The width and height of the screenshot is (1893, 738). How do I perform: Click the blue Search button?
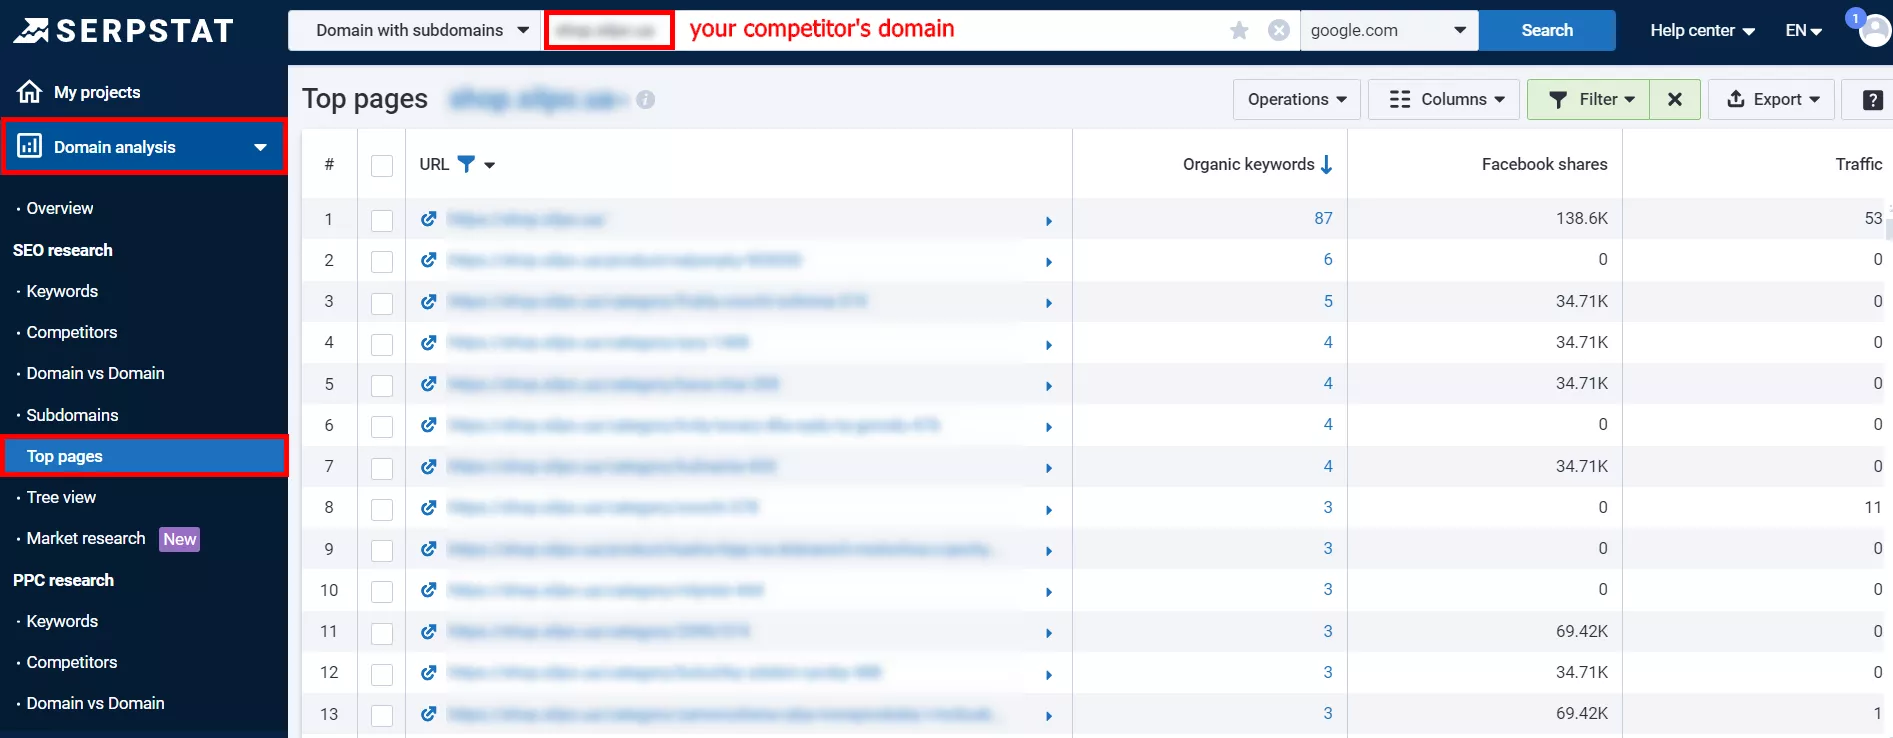tap(1547, 30)
